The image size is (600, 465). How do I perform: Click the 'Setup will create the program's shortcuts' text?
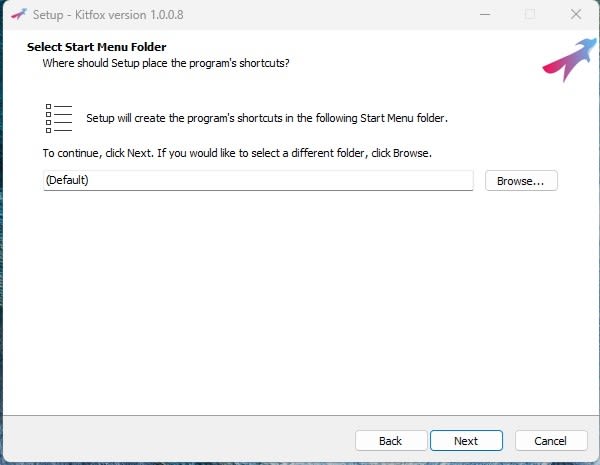267,118
